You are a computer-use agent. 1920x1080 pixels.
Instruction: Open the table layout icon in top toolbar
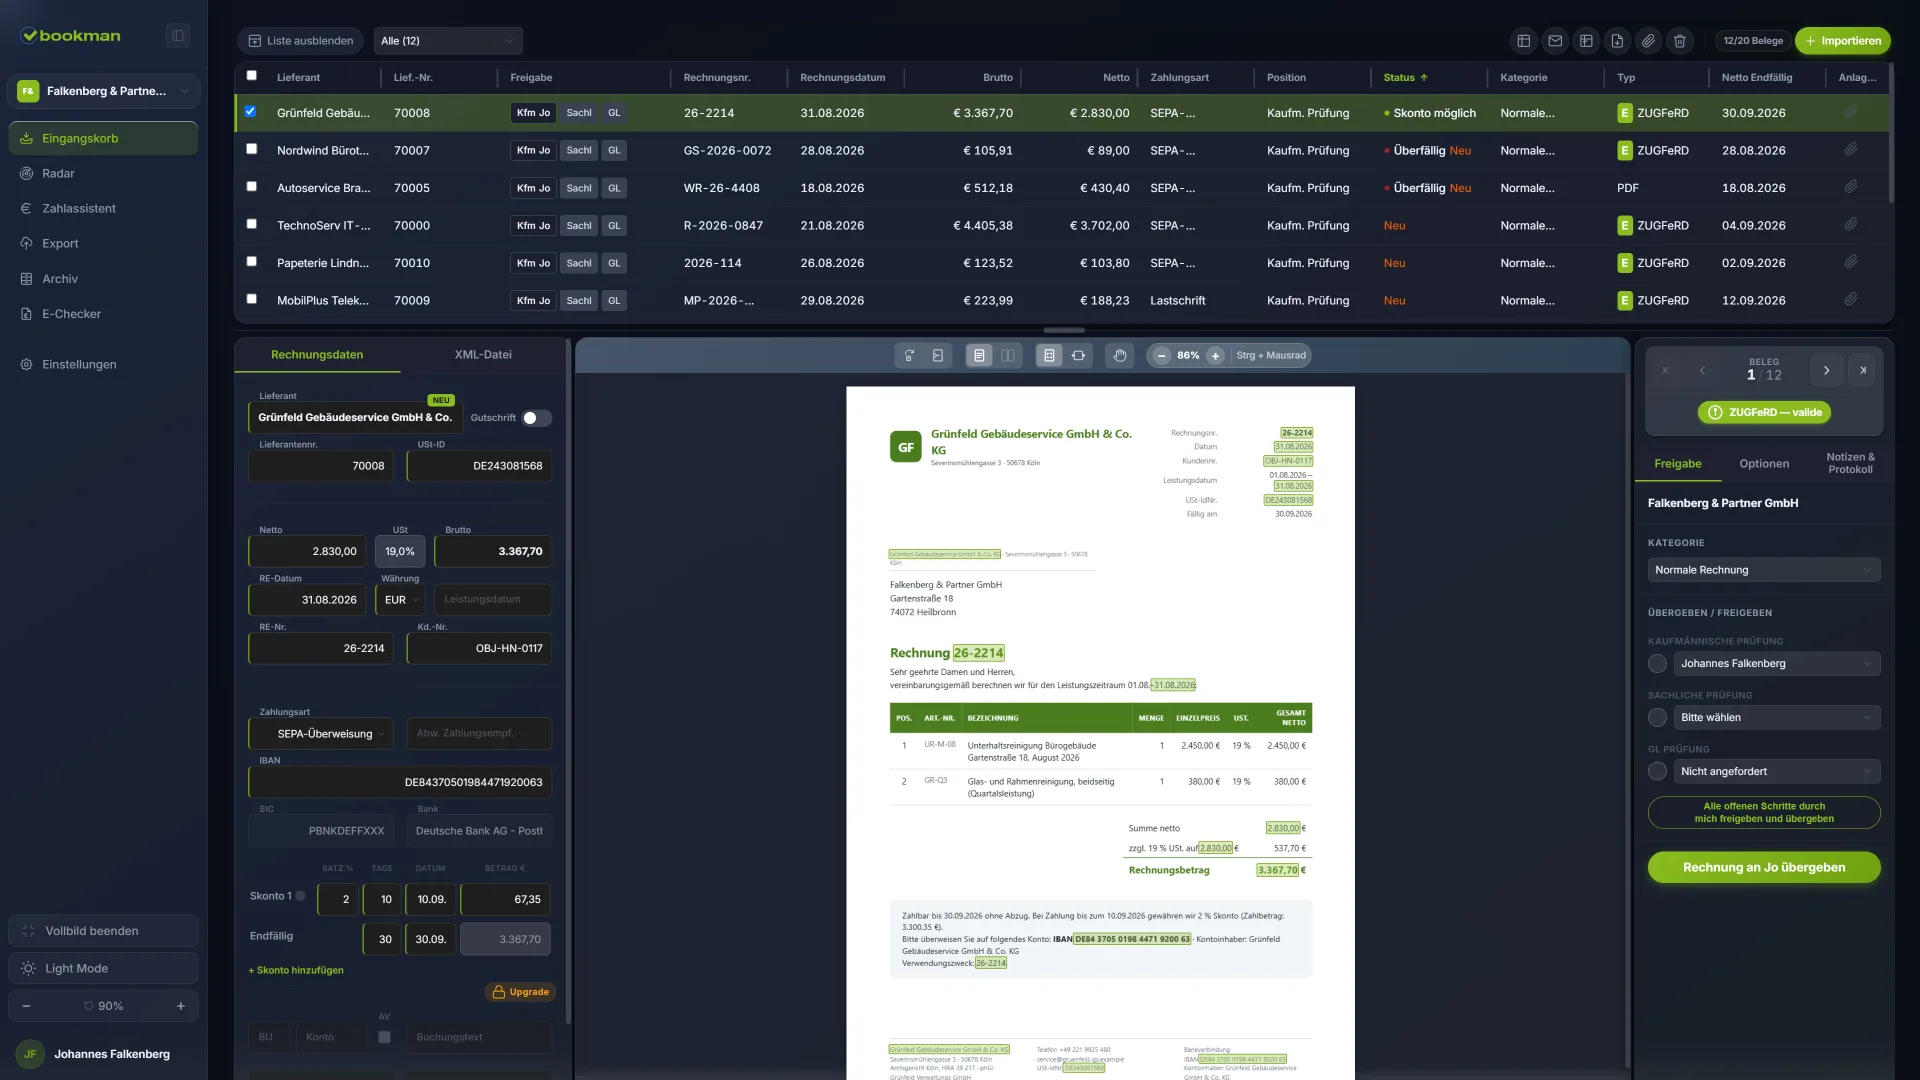point(1523,41)
